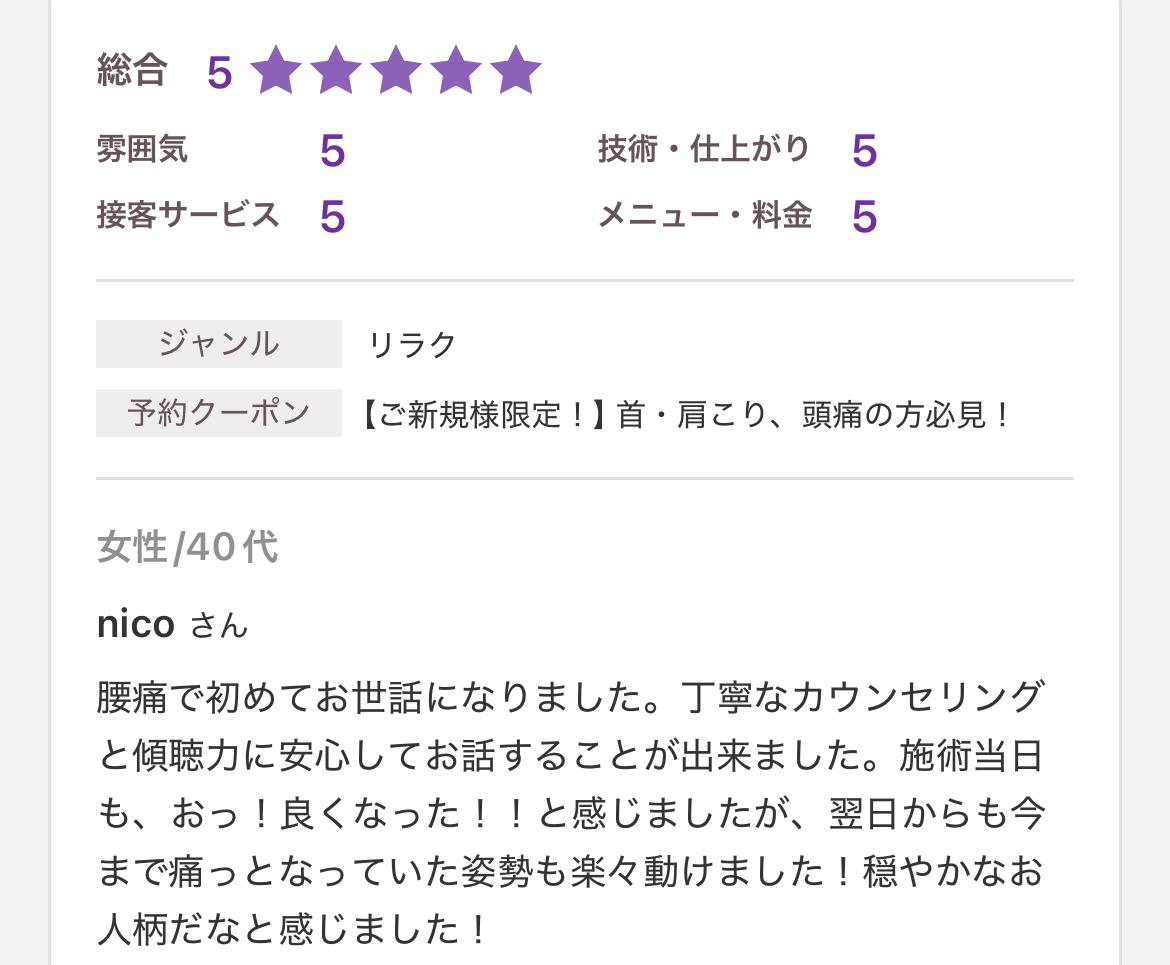The width and height of the screenshot is (1170, 965).
Task: Click the third purple rating star
Action: pyautogui.click(x=396, y=71)
